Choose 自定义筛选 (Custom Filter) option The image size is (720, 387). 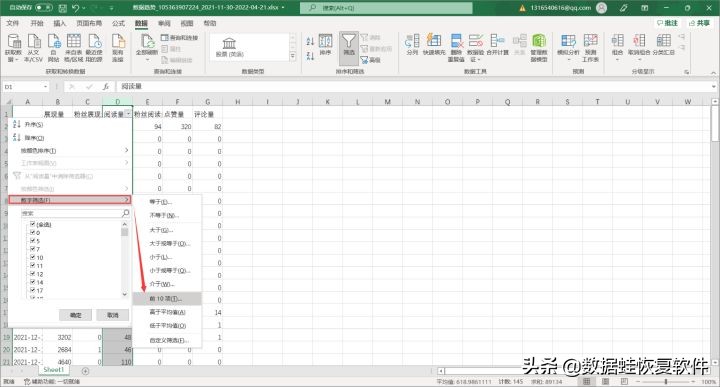[x=167, y=340]
